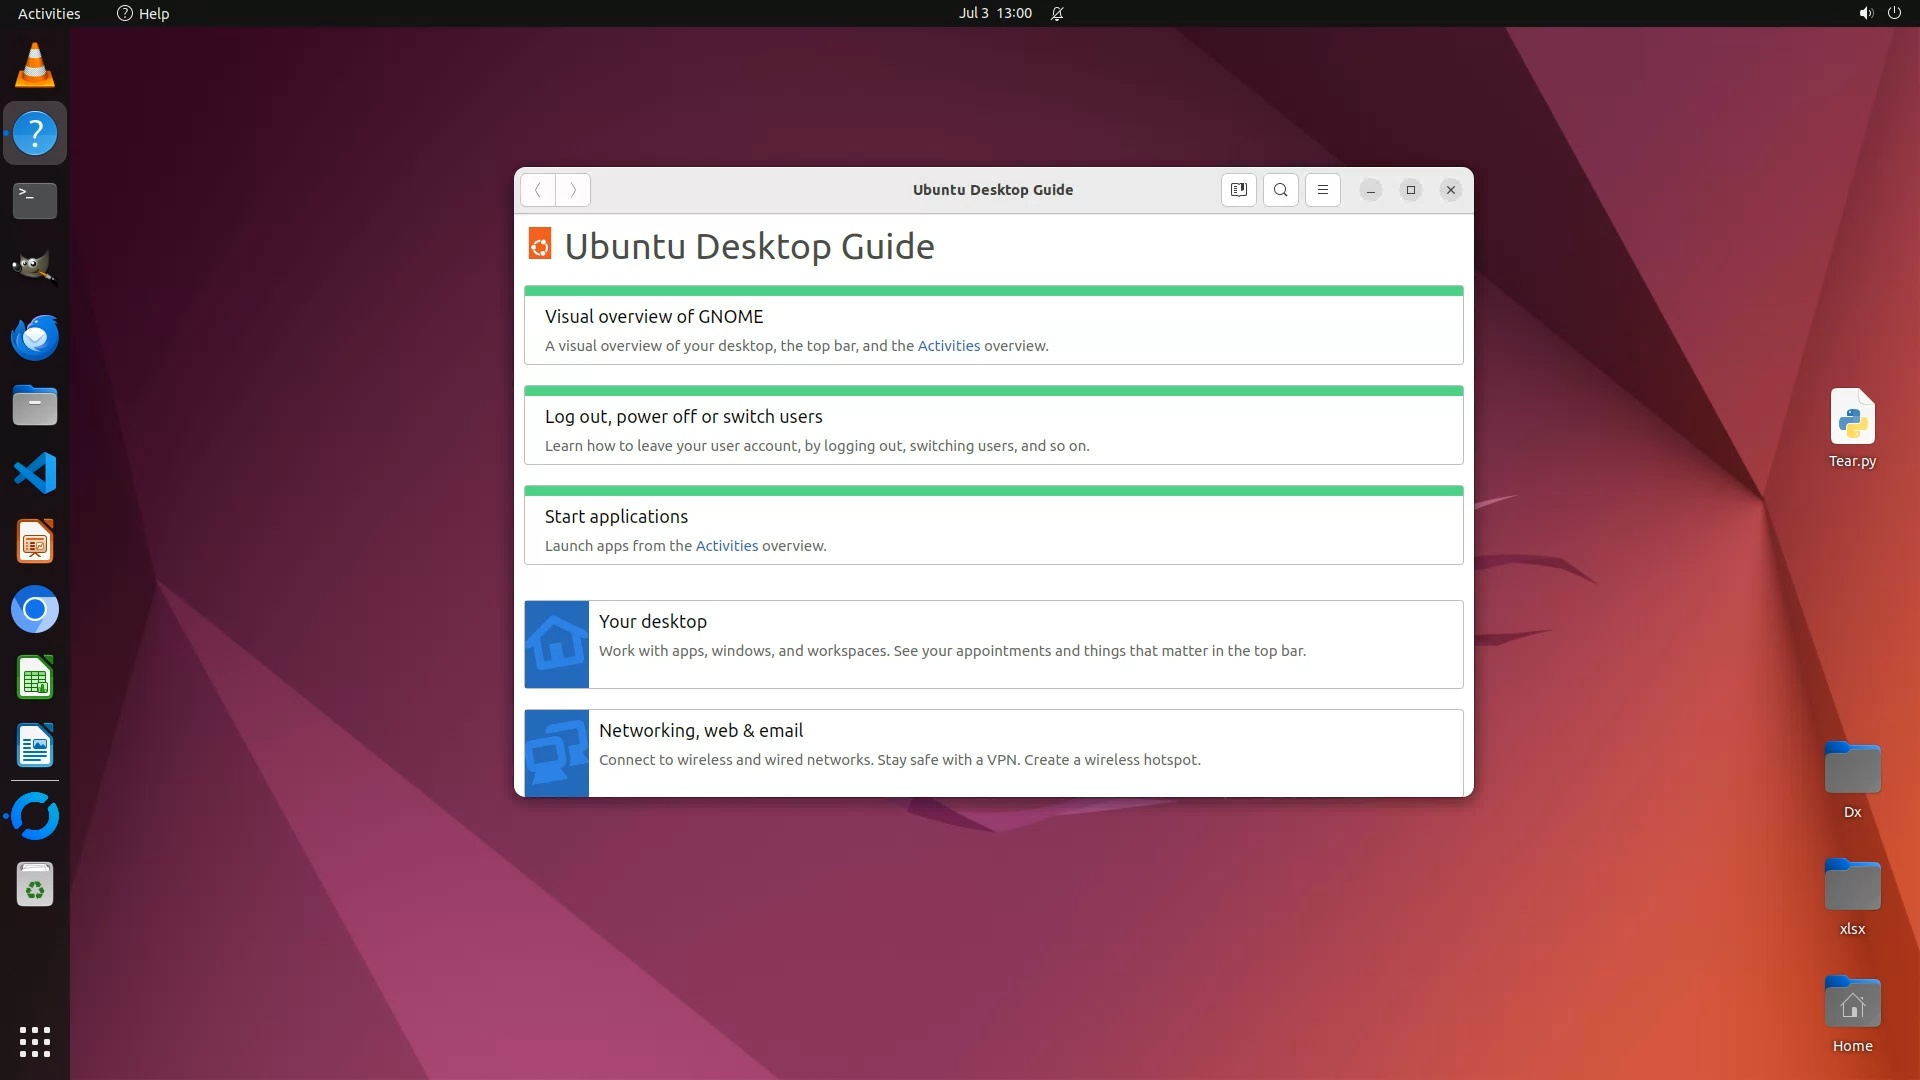Show Applications grid in the dock
This screenshot has width=1920, height=1080.
pos(35,1041)
